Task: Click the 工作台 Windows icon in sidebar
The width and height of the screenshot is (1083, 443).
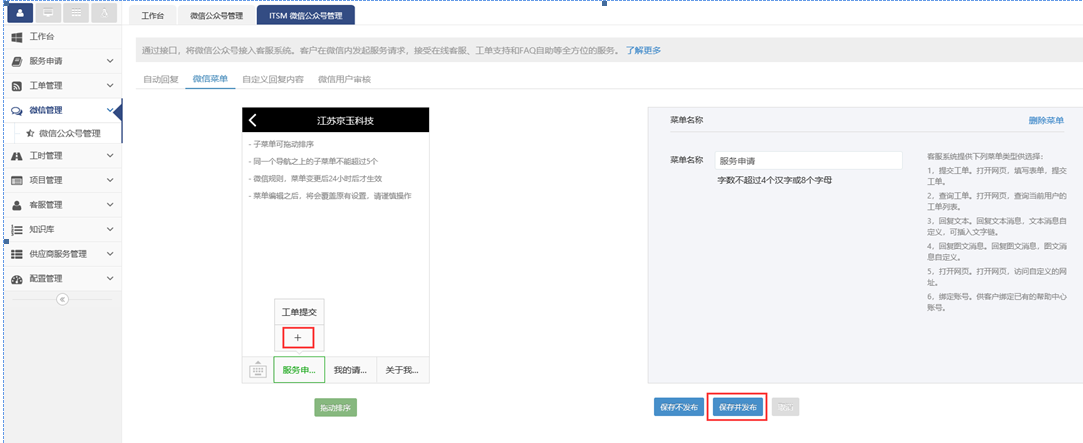Action: pyautogui.click(x=17, y=37)
